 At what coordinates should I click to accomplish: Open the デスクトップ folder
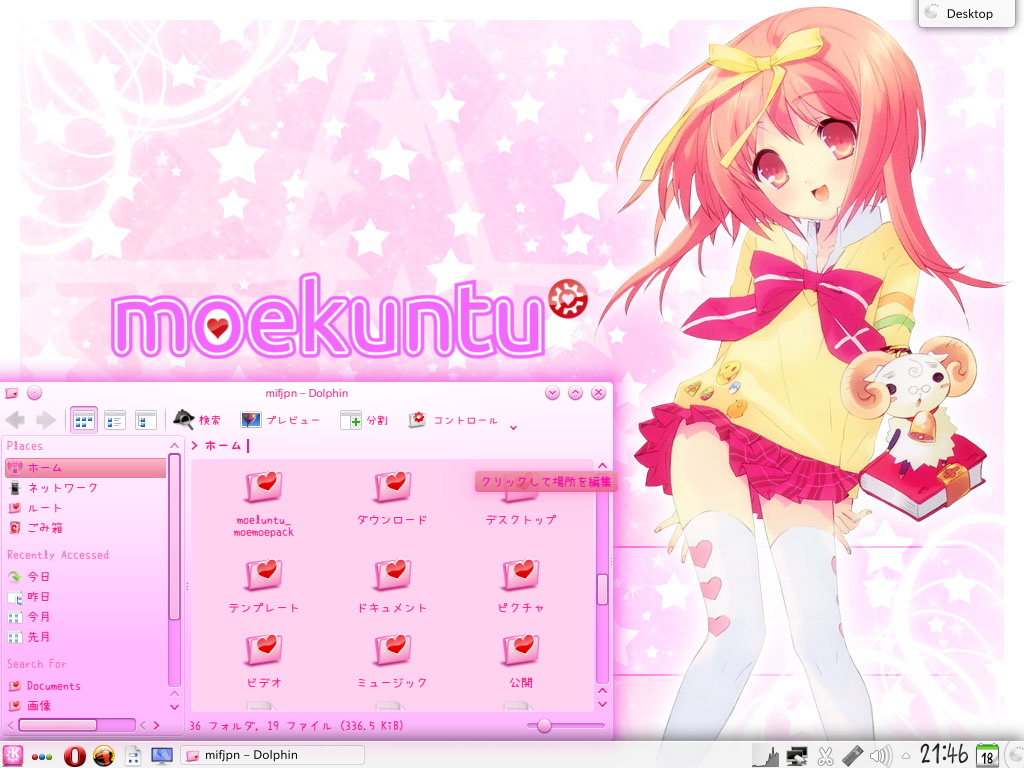[520, 498]
